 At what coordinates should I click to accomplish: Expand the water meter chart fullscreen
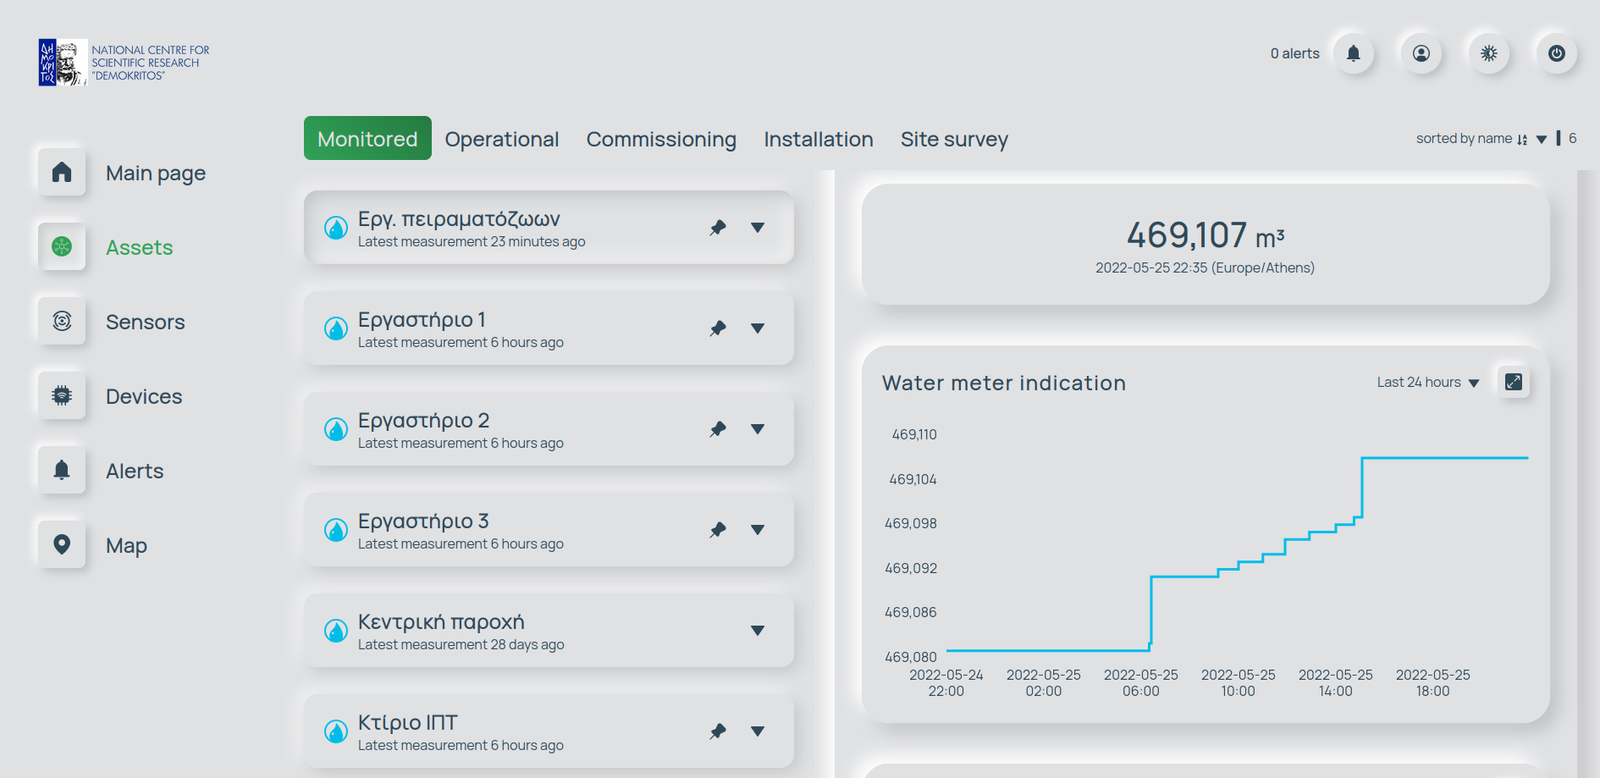1513,382
